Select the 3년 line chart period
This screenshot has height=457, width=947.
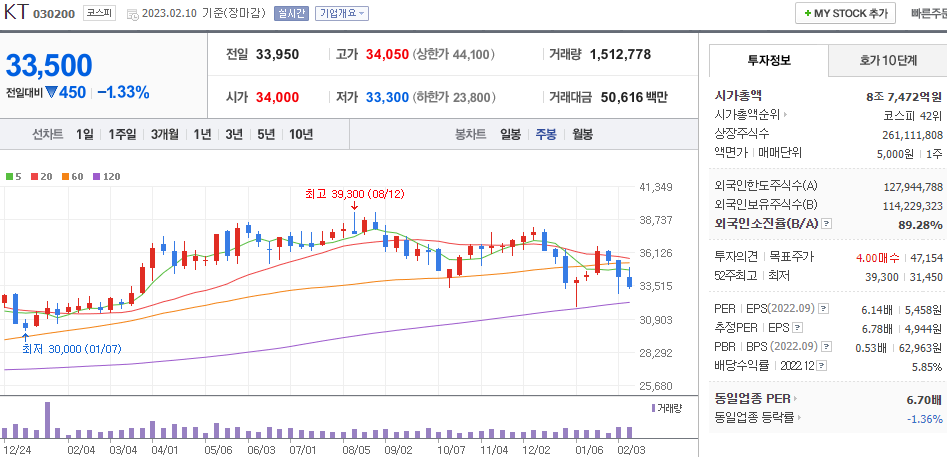click(234, 134)
